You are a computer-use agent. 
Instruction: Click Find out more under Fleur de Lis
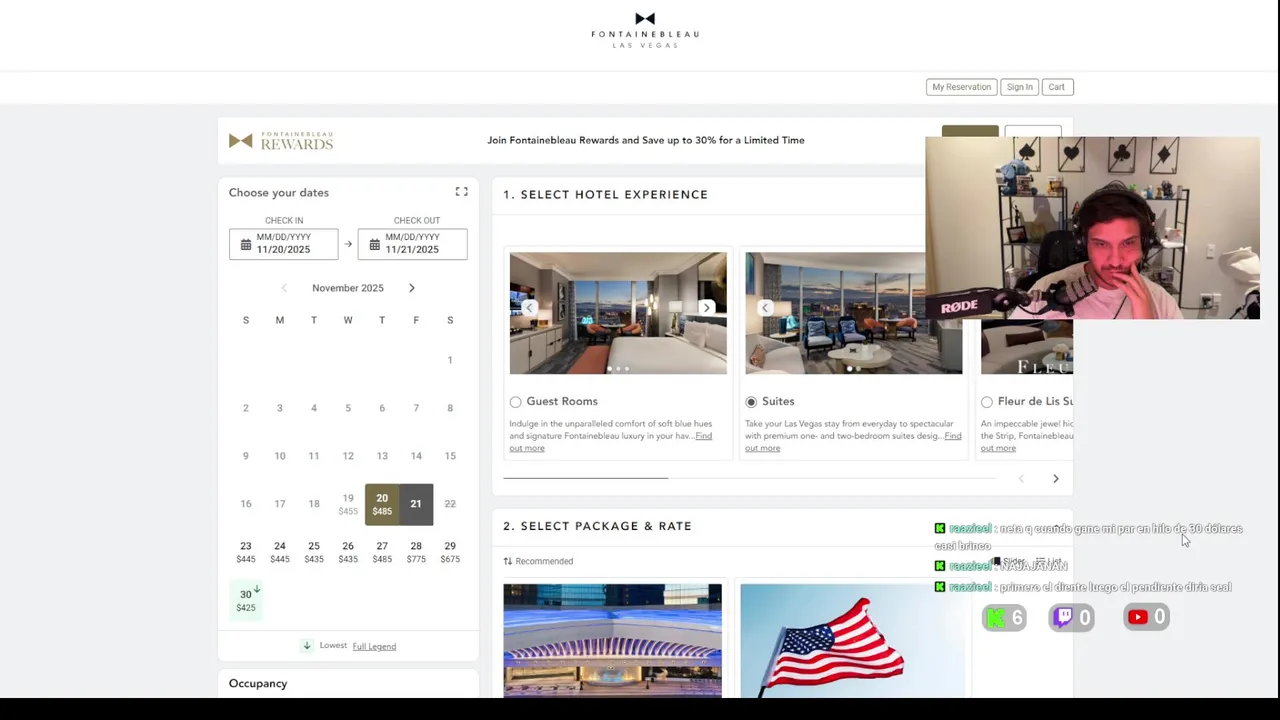coord(998,448)
